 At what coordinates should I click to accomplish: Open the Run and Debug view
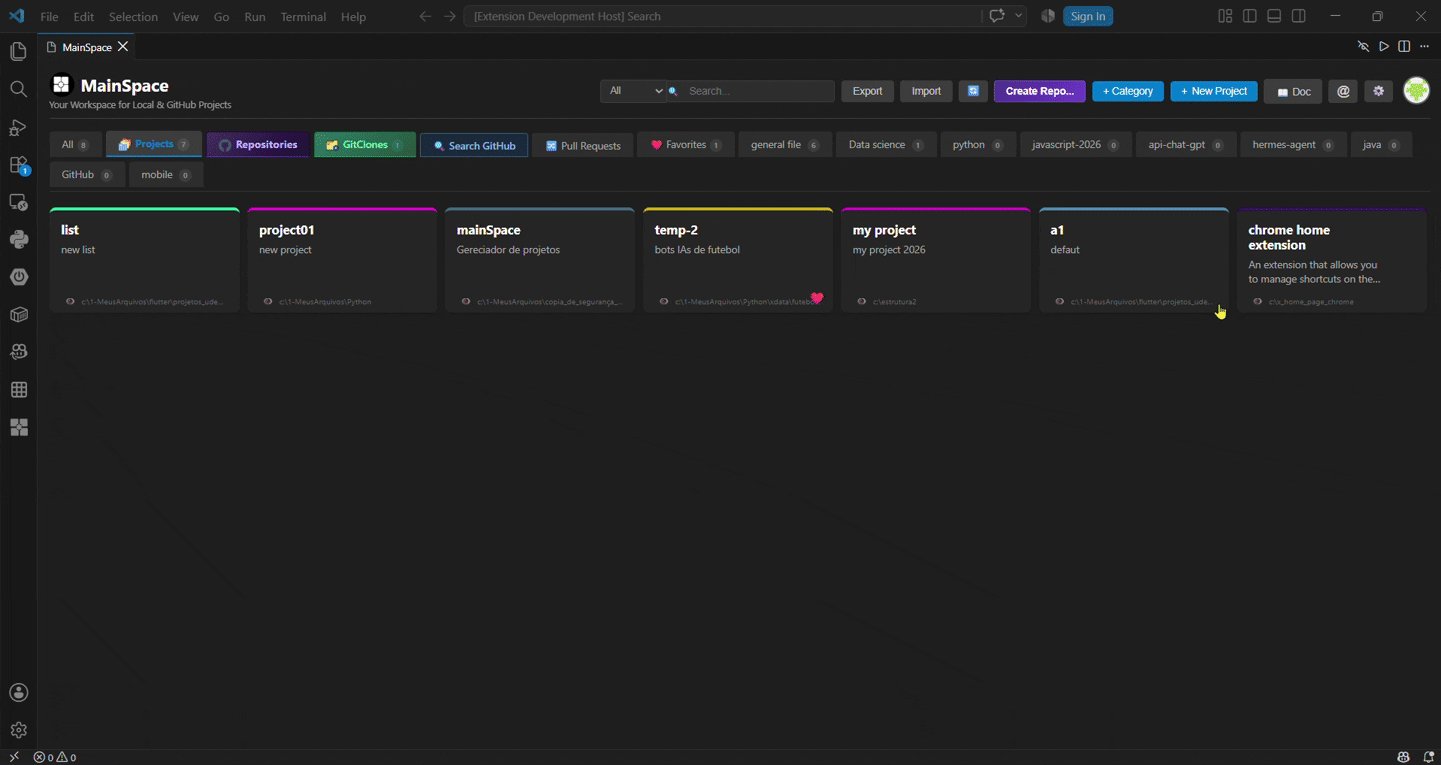pos(18,127)
